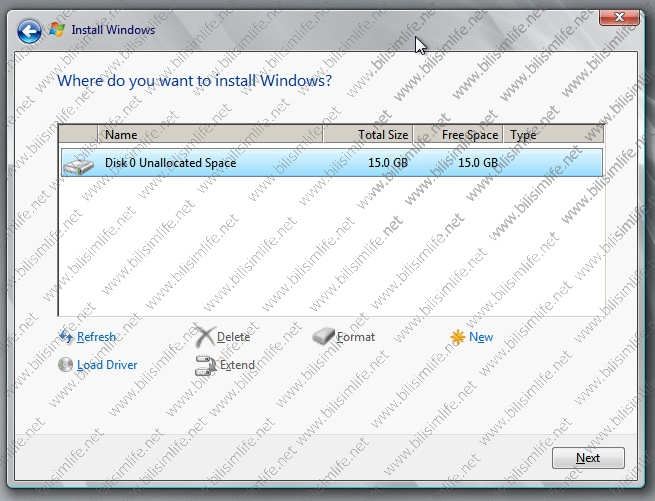Click the hard drive icon for Disk 0
Image resolution: width=655 pixels, height=501 pixels.
(x=78, y=165)
